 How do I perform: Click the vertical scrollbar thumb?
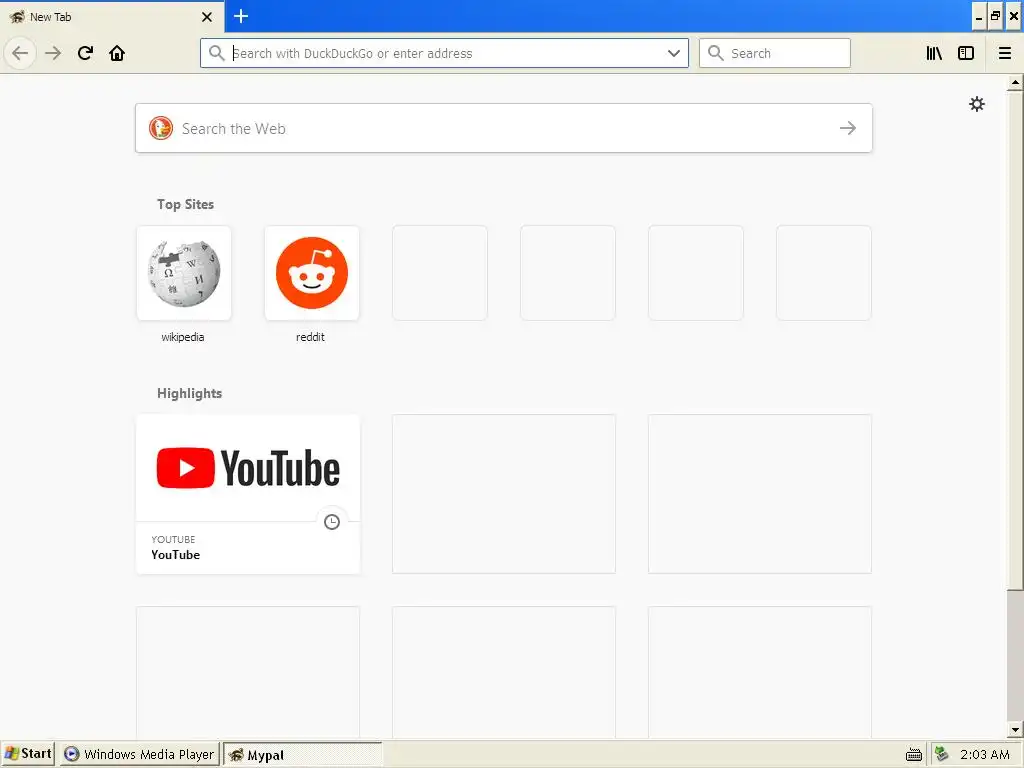tap(1015, 340)
